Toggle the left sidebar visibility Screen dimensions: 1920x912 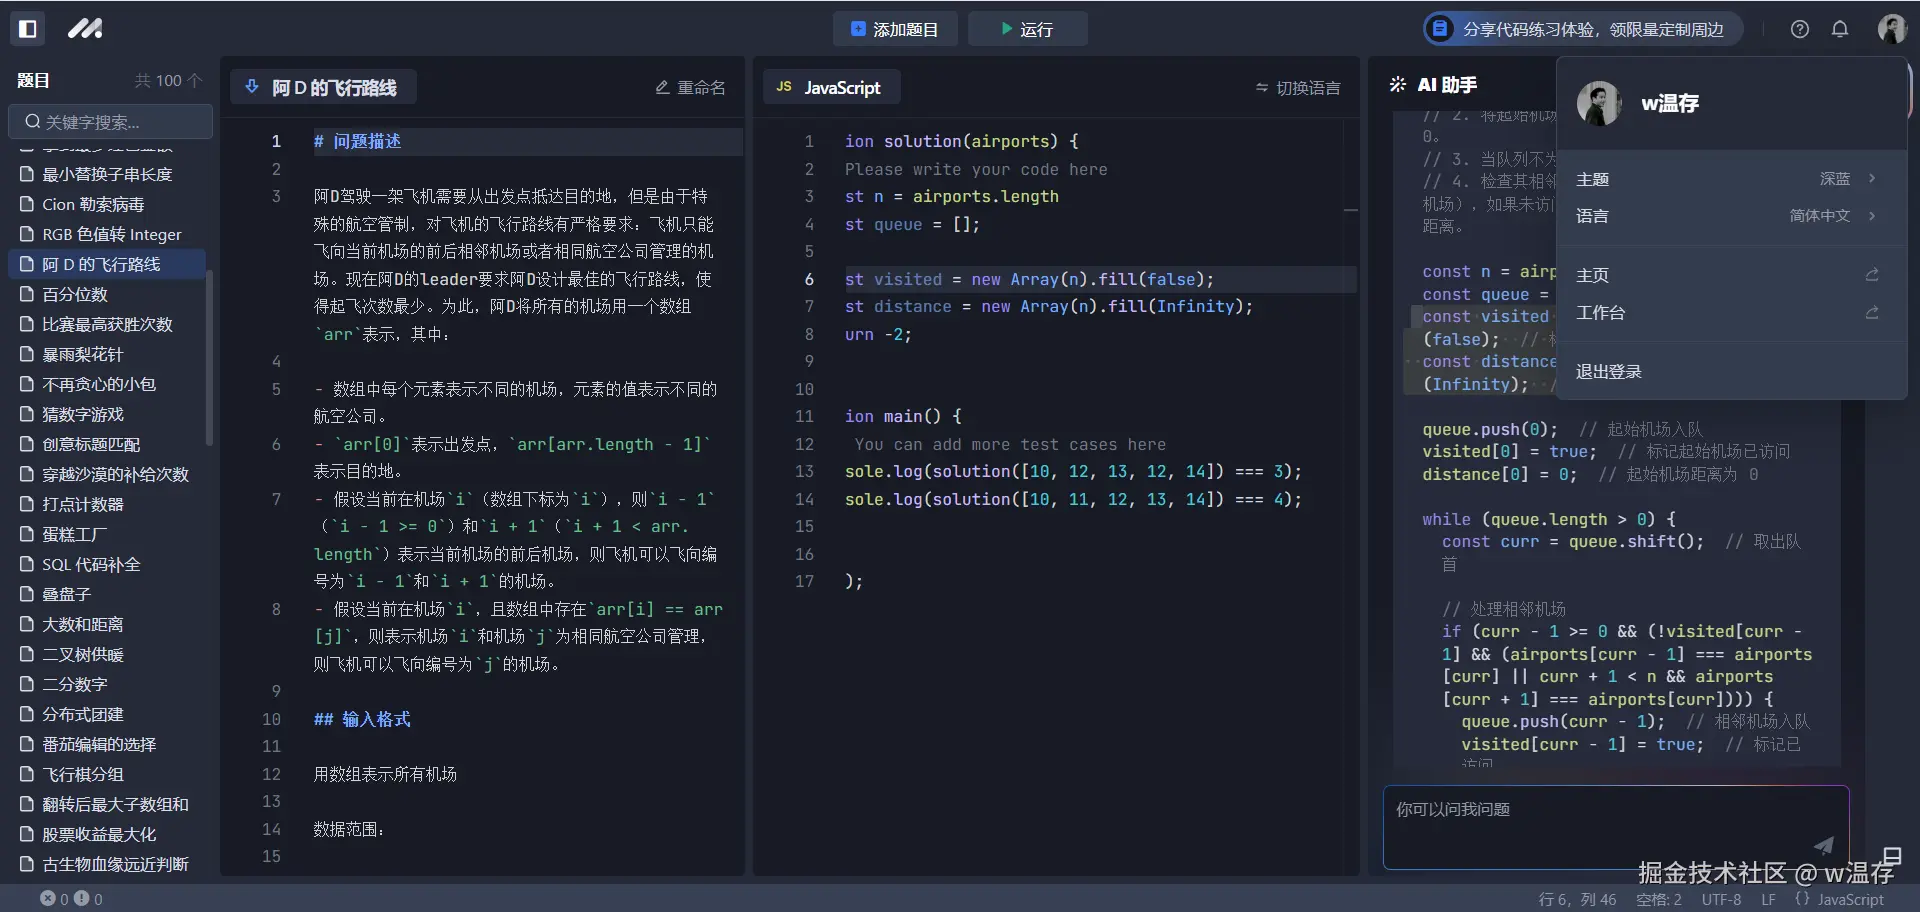coord(28,29)
